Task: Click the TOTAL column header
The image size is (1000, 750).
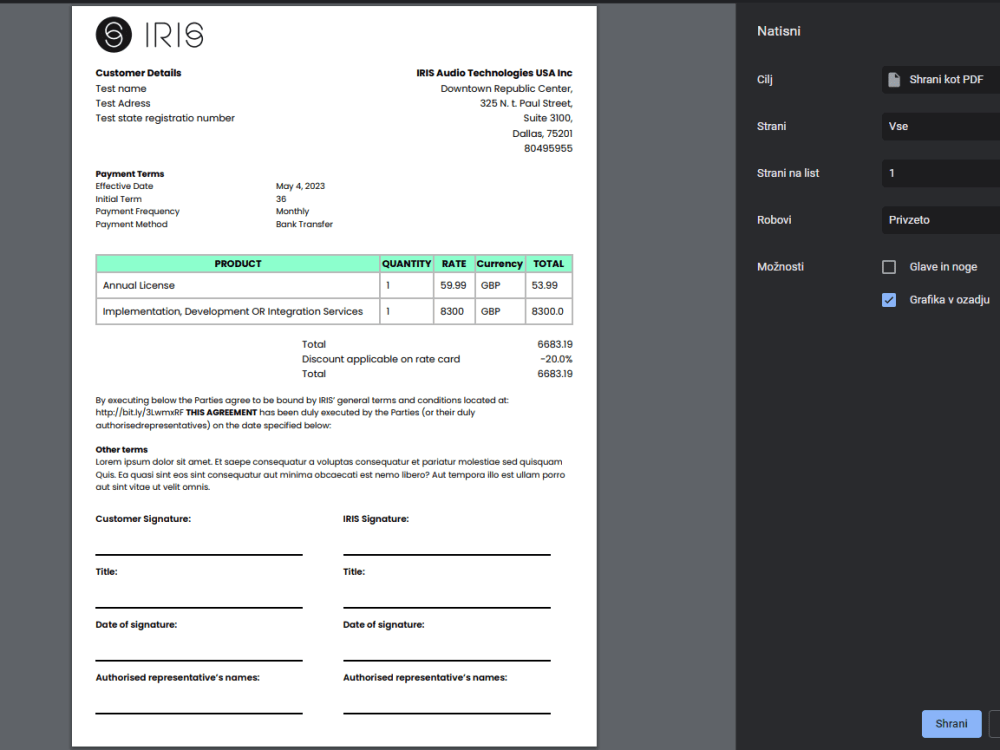Action: (548, 263)
